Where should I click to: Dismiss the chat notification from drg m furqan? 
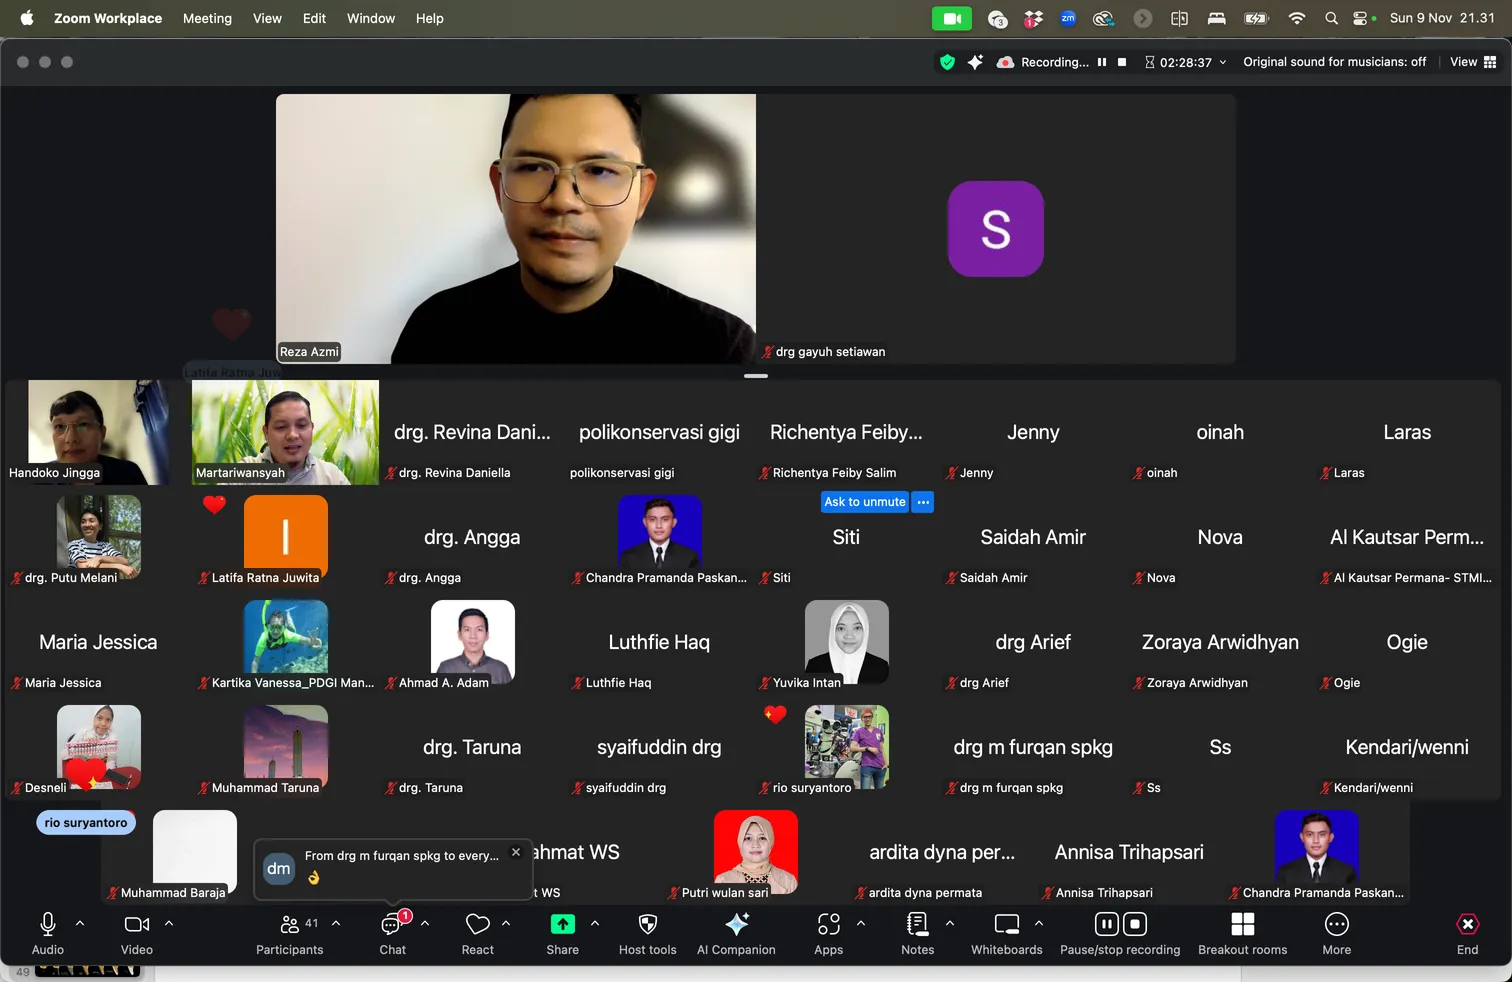click(x=516, y=852)
